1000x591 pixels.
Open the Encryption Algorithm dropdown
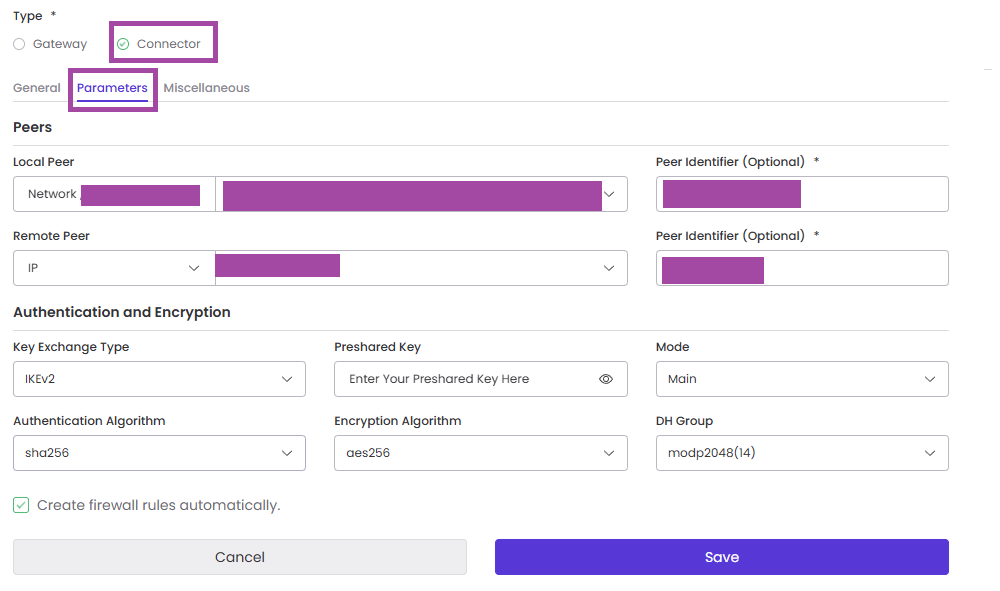pyautogui.click(x=481, y=453)
